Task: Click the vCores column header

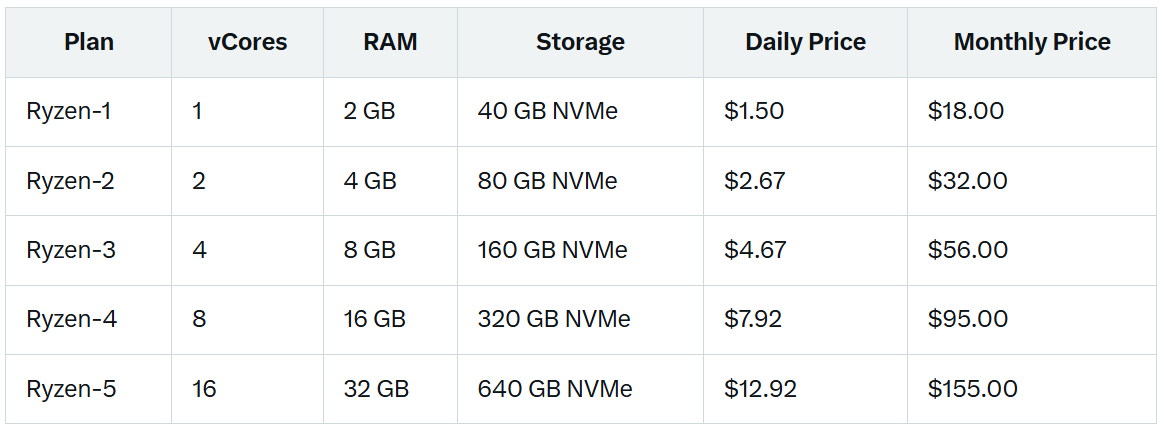Action: [247, 42]
